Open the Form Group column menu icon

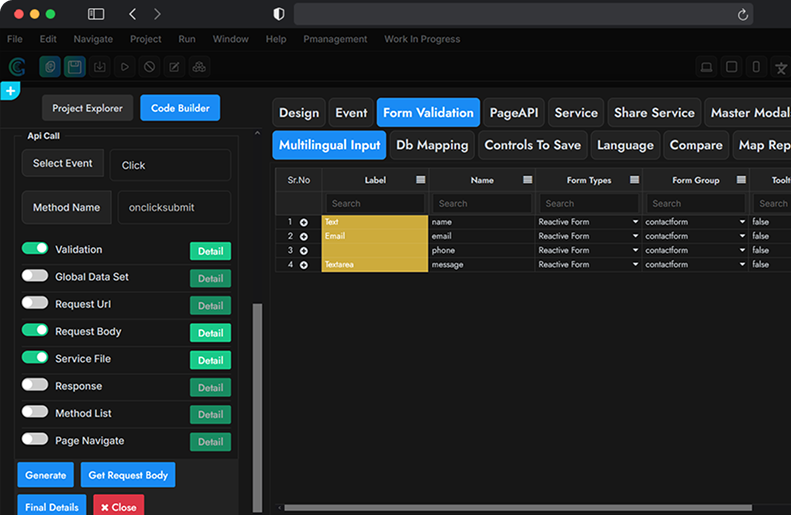click(x=741, y=180)
